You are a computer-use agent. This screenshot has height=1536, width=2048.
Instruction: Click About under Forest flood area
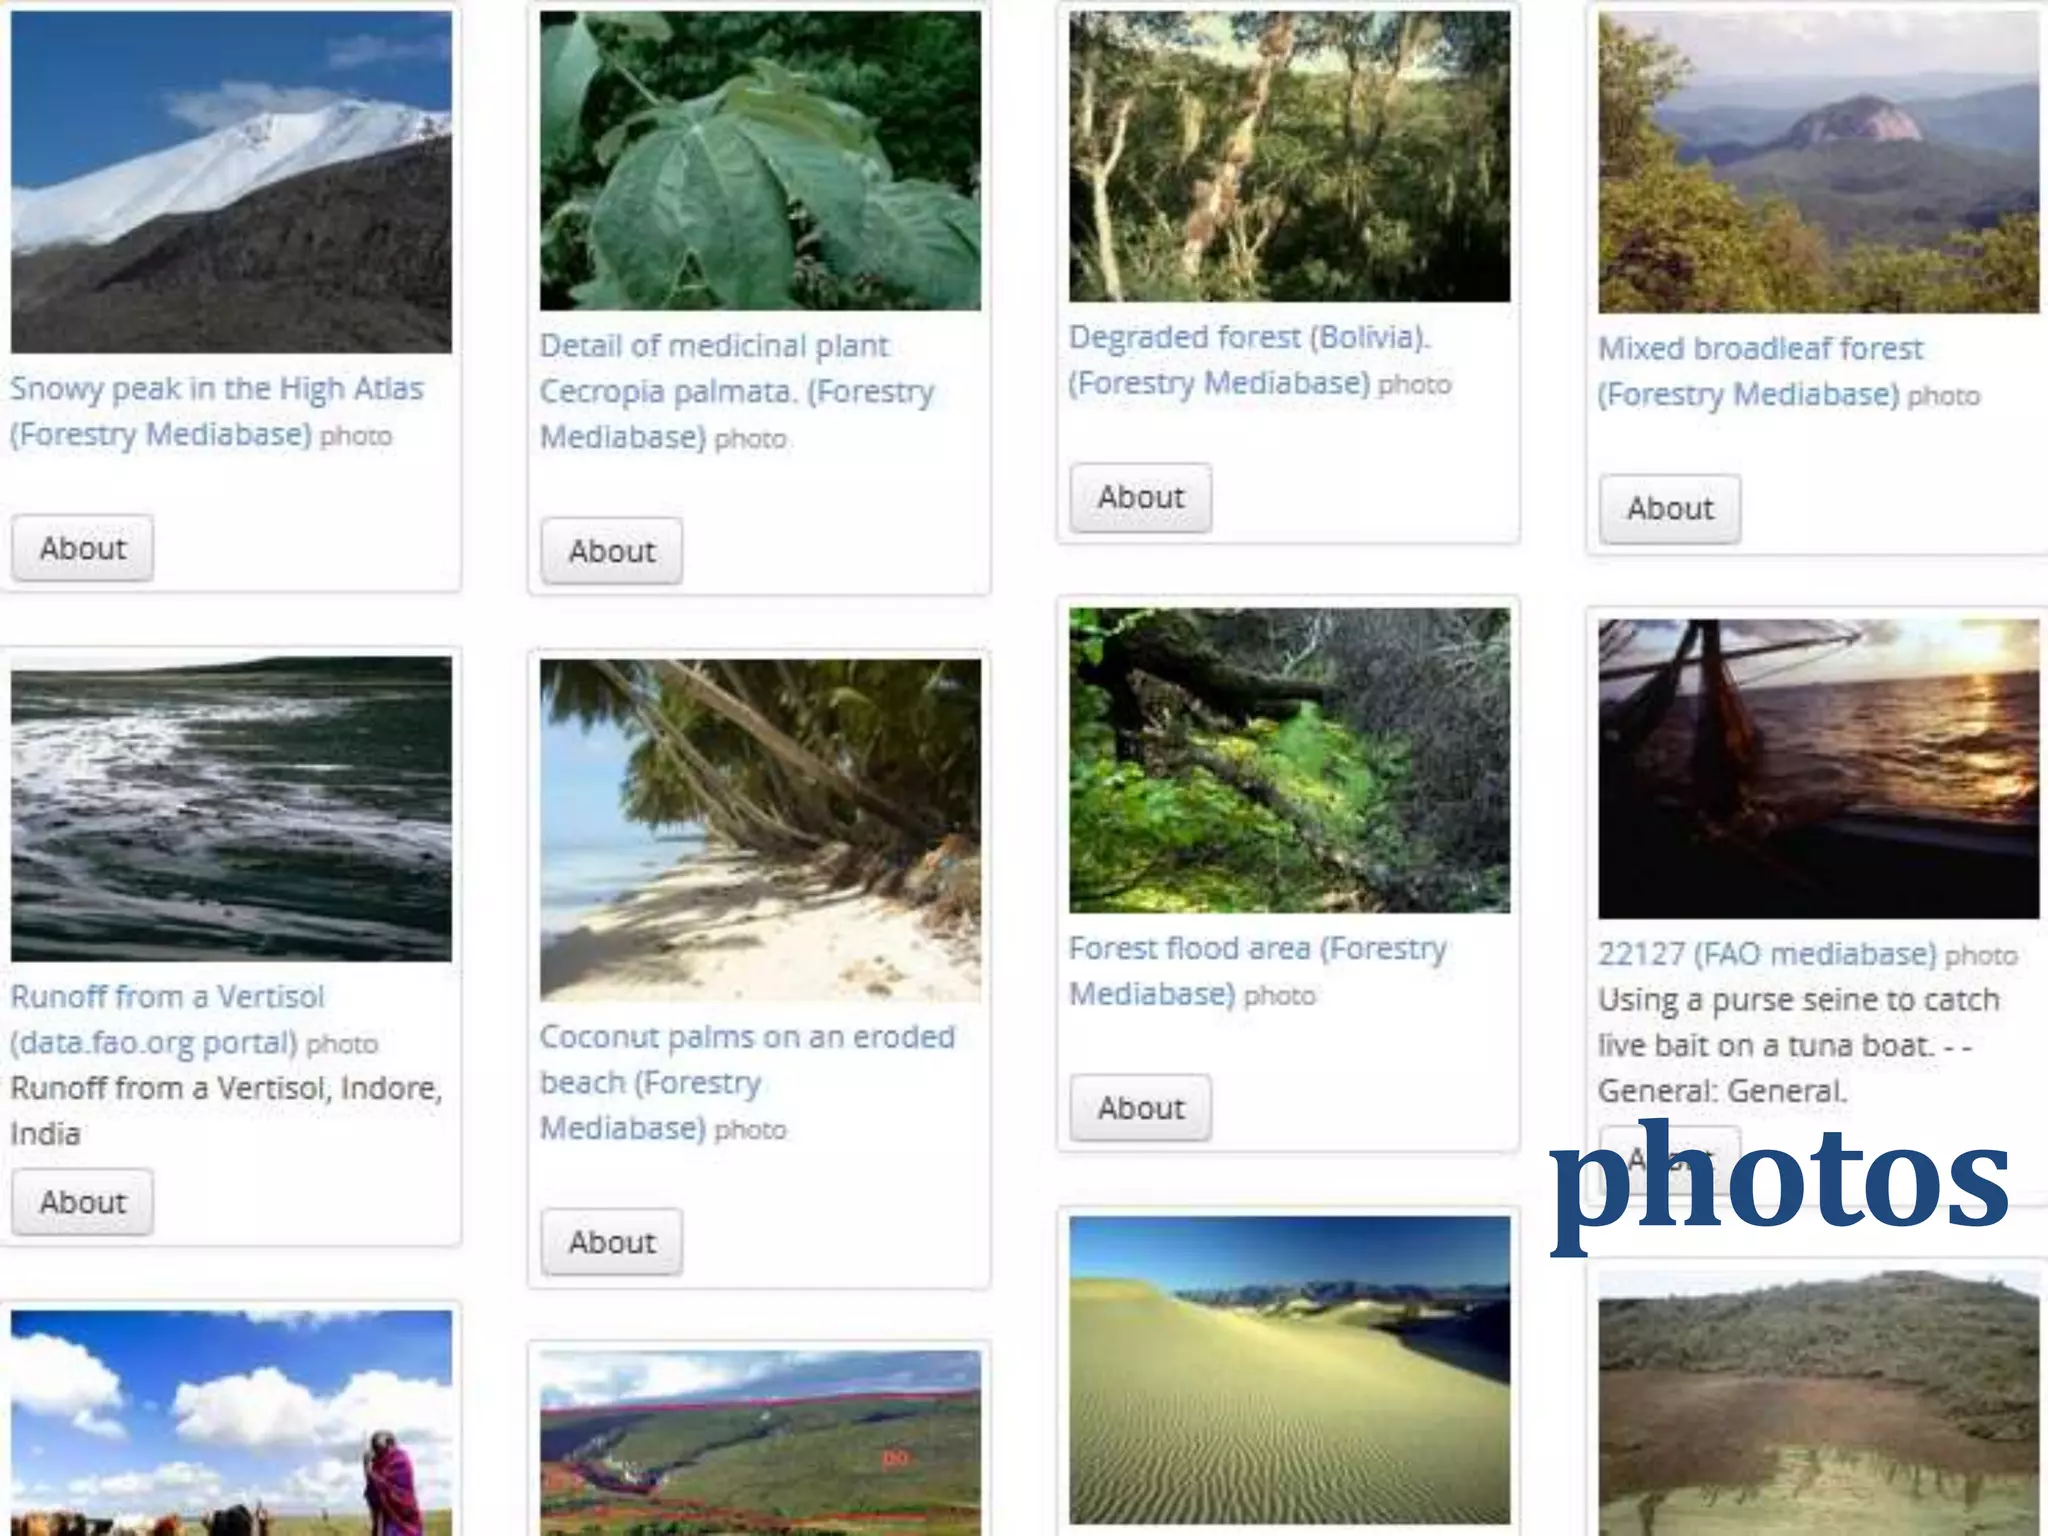point(1141,1108)
